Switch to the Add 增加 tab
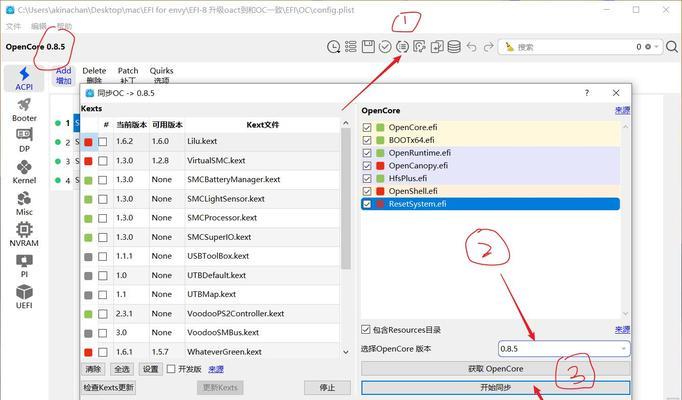Image resolution: width=682 pixels, height=400 pixels. pos(64,75)
